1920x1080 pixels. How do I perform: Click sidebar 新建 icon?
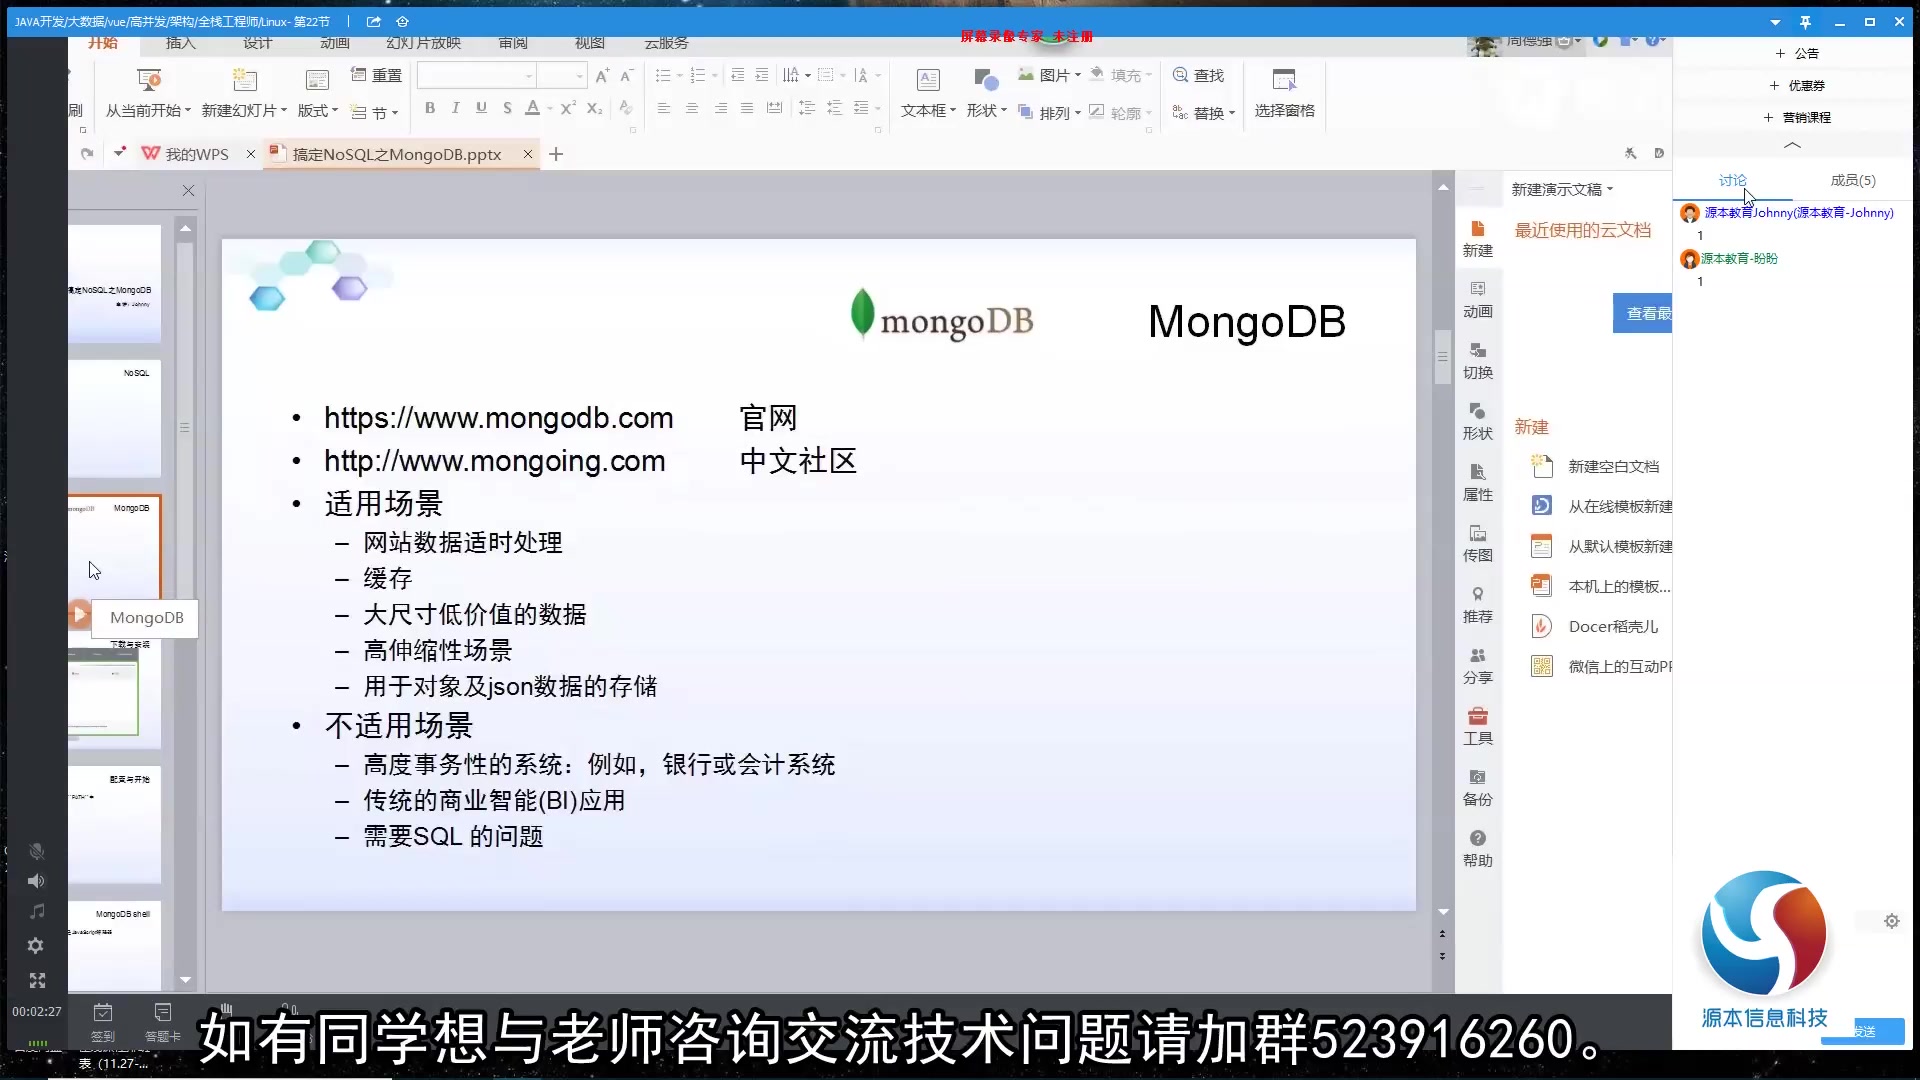point(1477,239)
